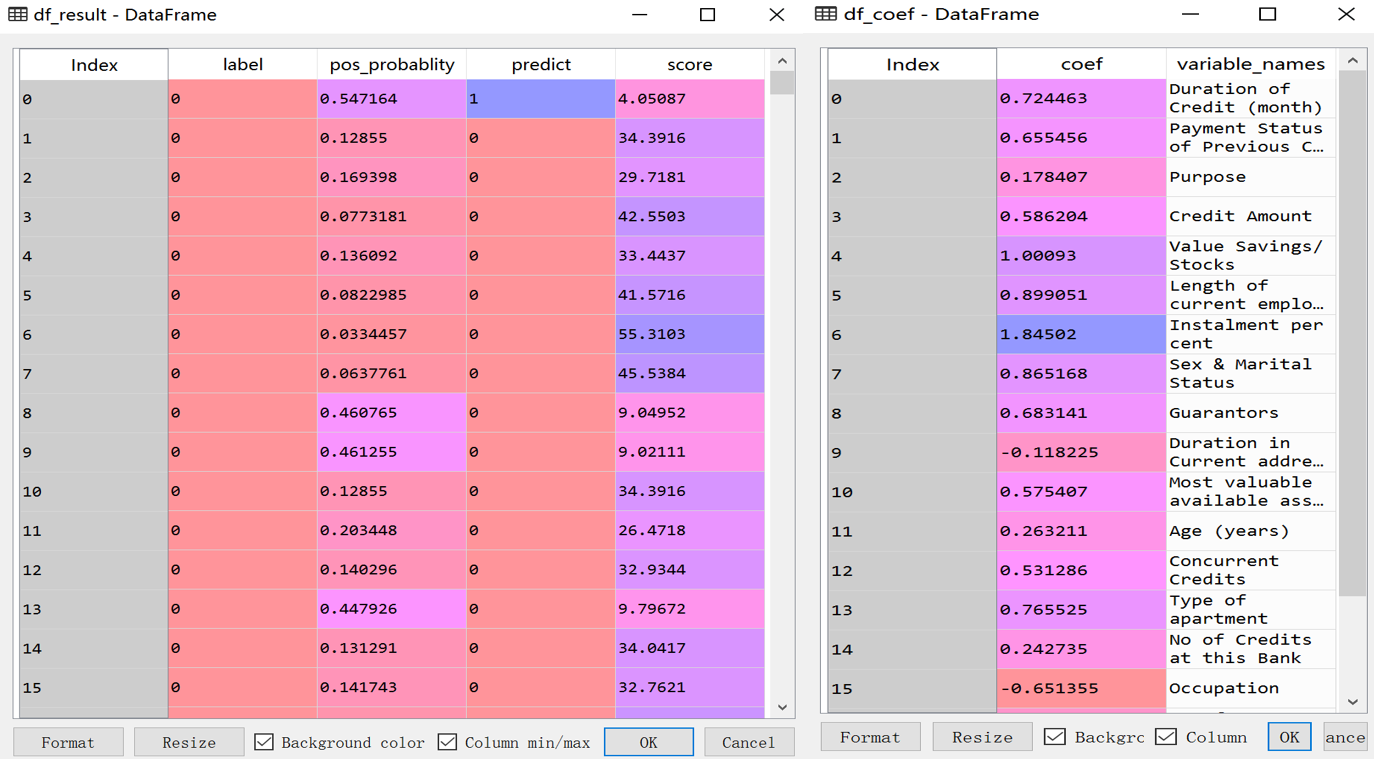The height and width of the screenshot is (759, 1374).
Task: Select row index 6 in df_coef
Action: point(912,334)
